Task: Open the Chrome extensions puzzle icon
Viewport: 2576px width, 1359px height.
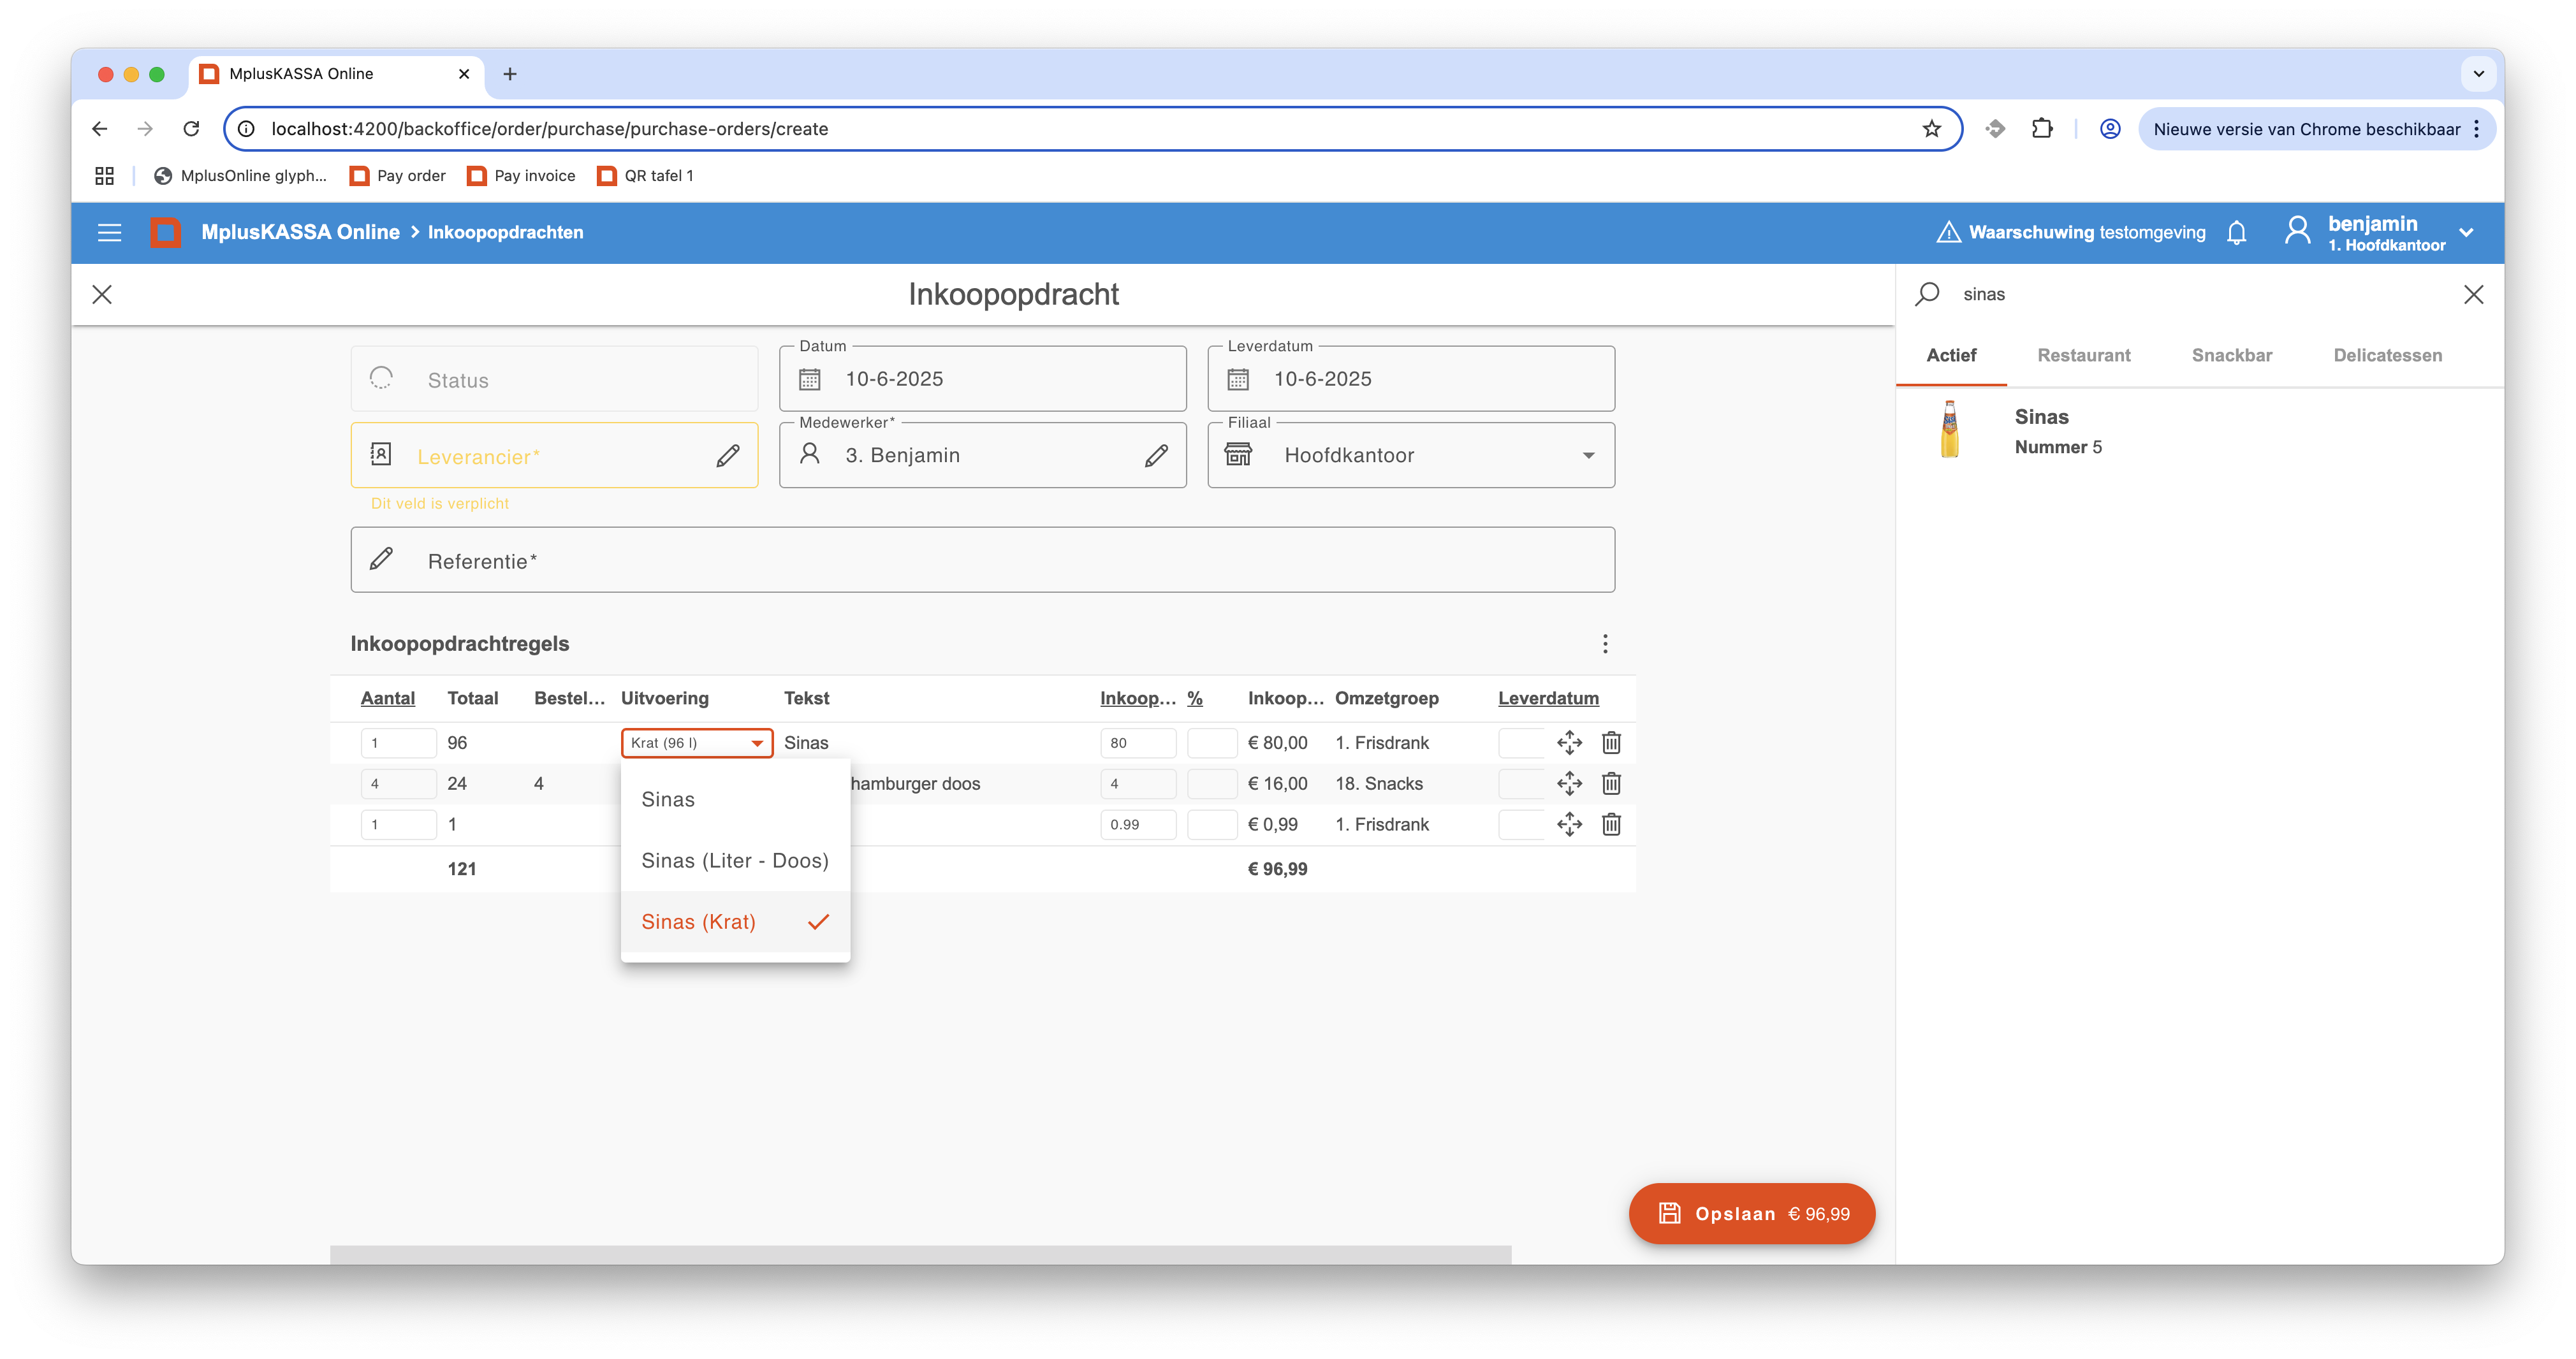Action: tap(2042, 129)
